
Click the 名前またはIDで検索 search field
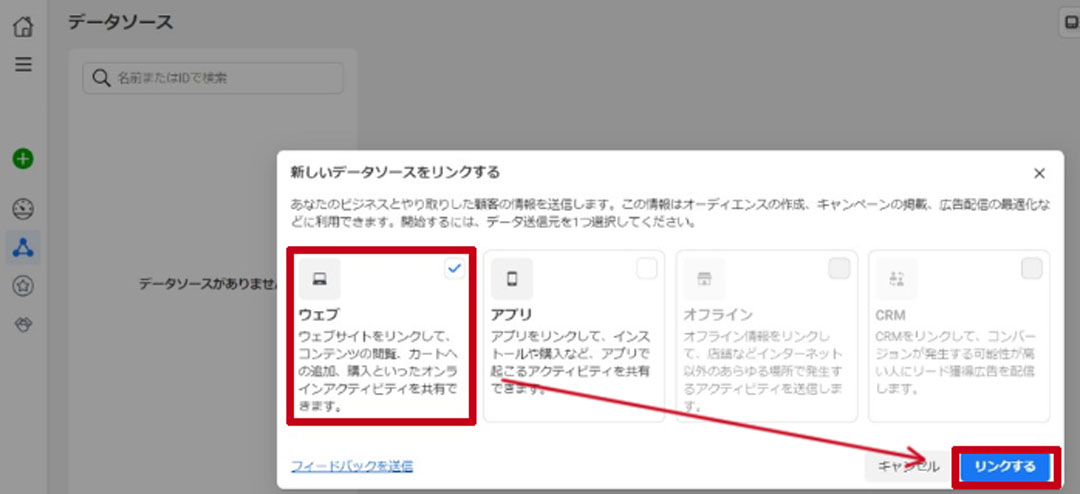[212, 78]
